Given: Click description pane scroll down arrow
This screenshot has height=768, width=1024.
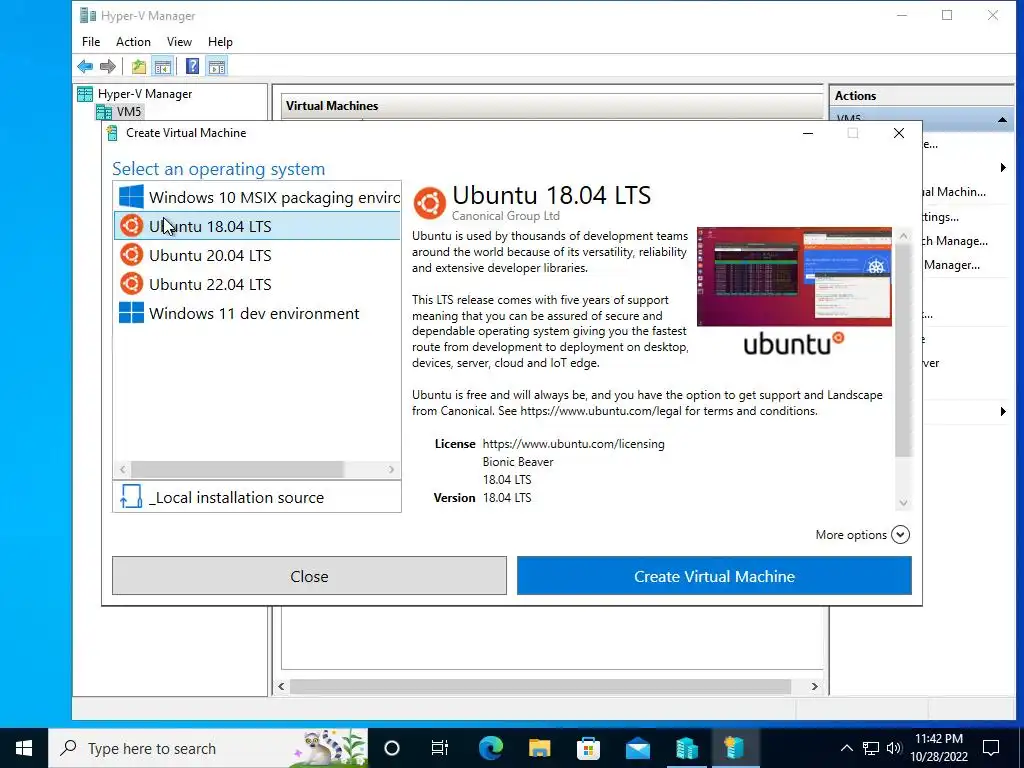Looking at the screenshot, I should pos(903,503).
